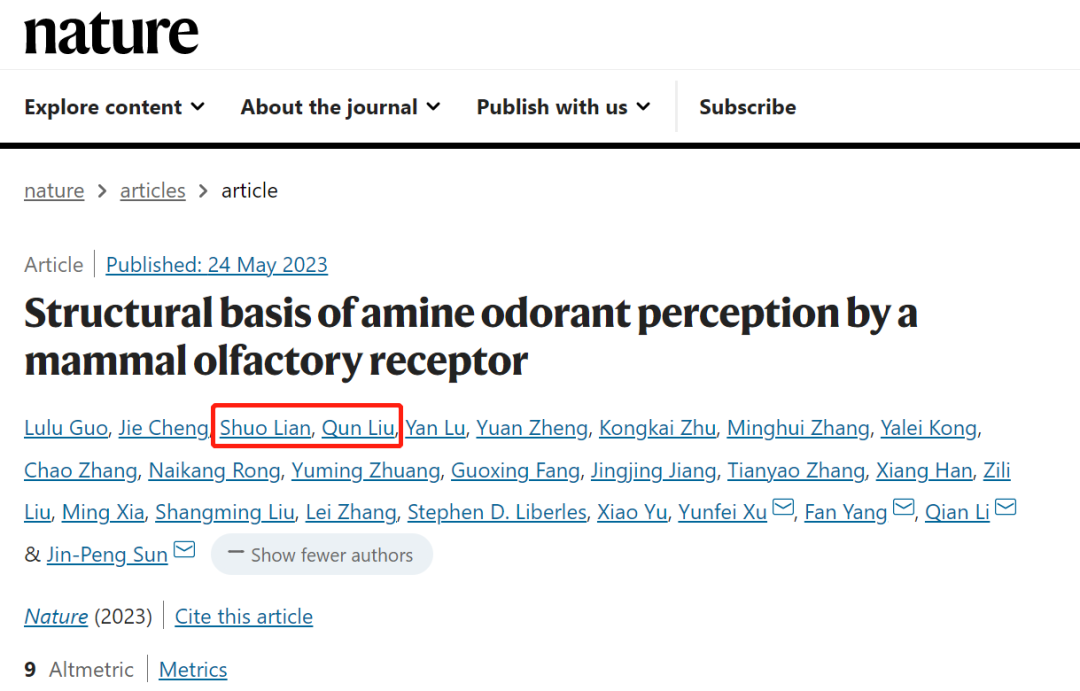Viewport: 1080px width, 691px height.
Task: Open the About the journal dropdown
Action: click(x=340, y=107)
